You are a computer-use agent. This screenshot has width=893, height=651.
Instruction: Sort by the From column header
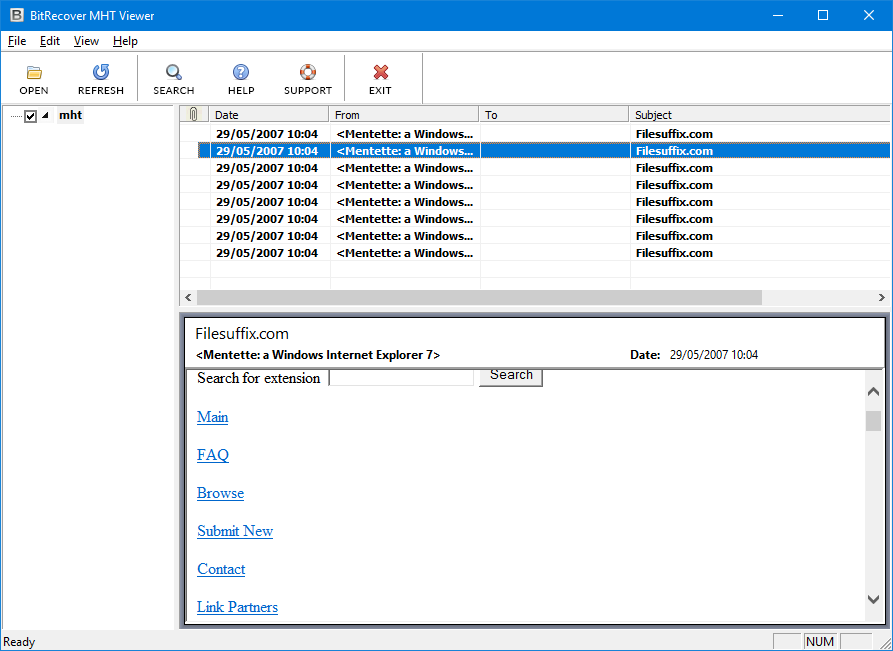(404, 114)
